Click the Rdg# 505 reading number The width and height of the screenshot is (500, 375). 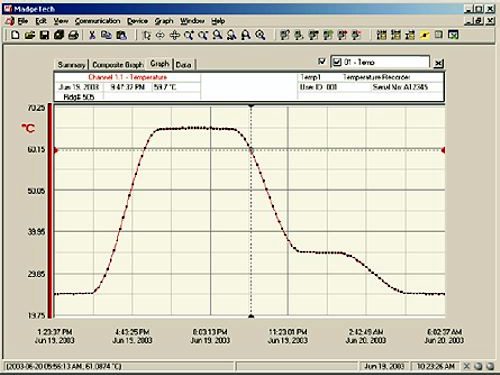point(79,97)
